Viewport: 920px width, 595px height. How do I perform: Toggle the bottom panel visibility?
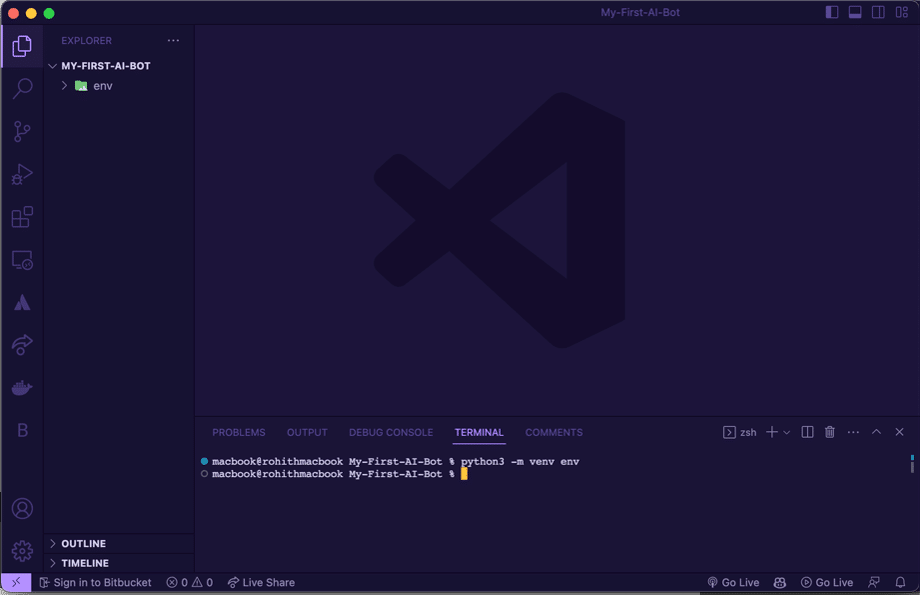click(855, 13)
